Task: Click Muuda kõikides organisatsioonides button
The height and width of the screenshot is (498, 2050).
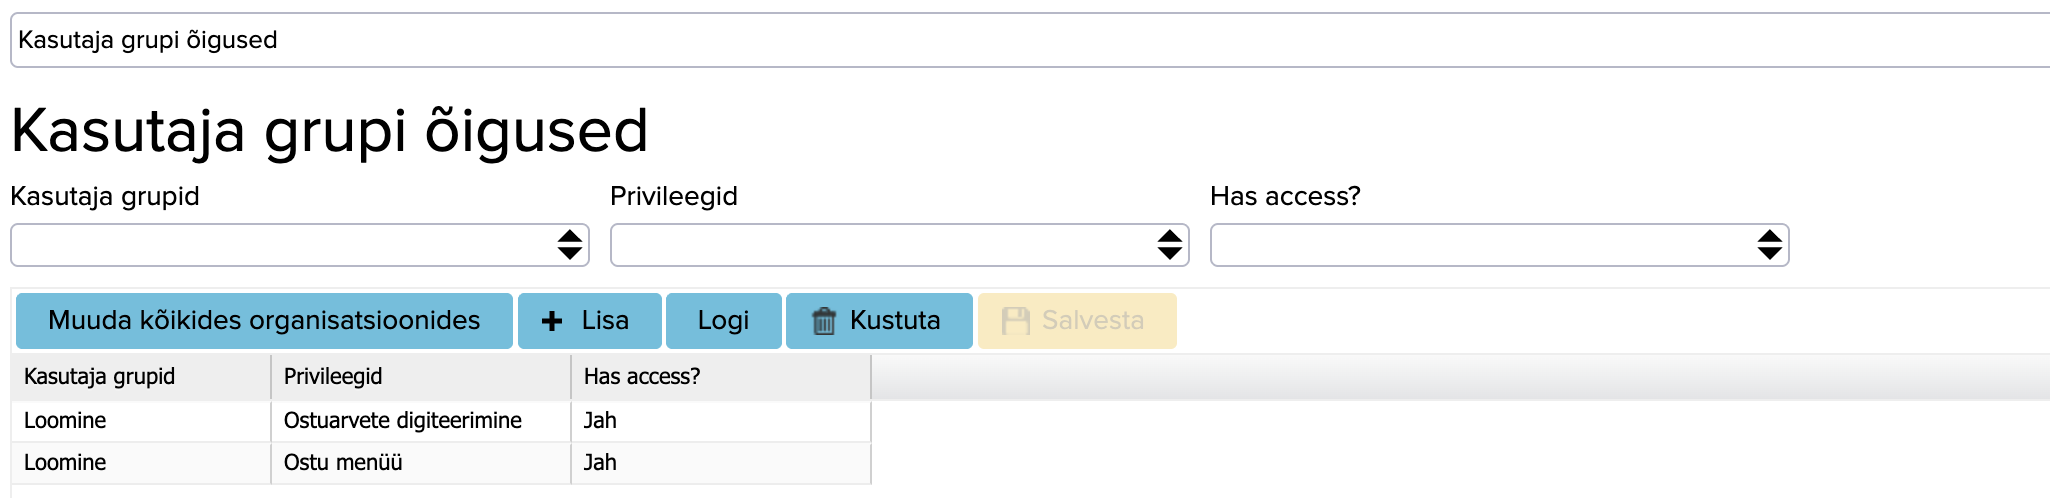Action: tap(264, 321)
